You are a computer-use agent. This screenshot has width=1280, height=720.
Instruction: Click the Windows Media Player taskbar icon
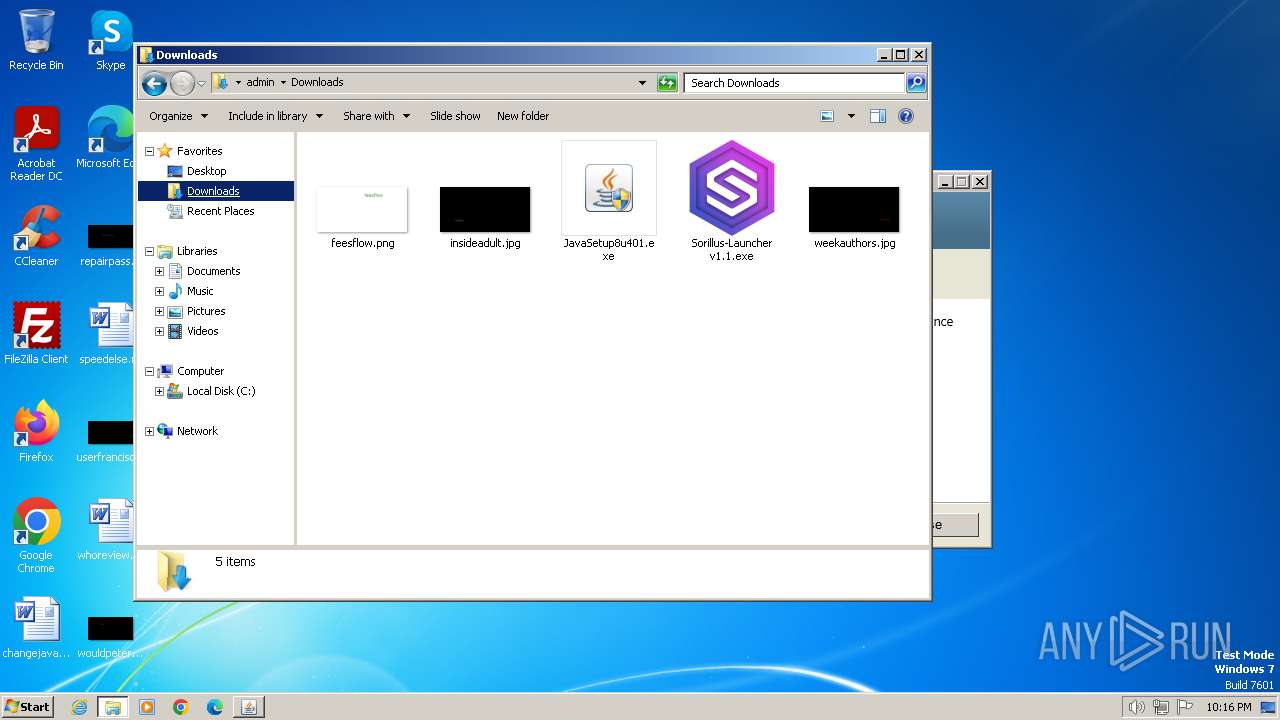[x=147, y=707]
